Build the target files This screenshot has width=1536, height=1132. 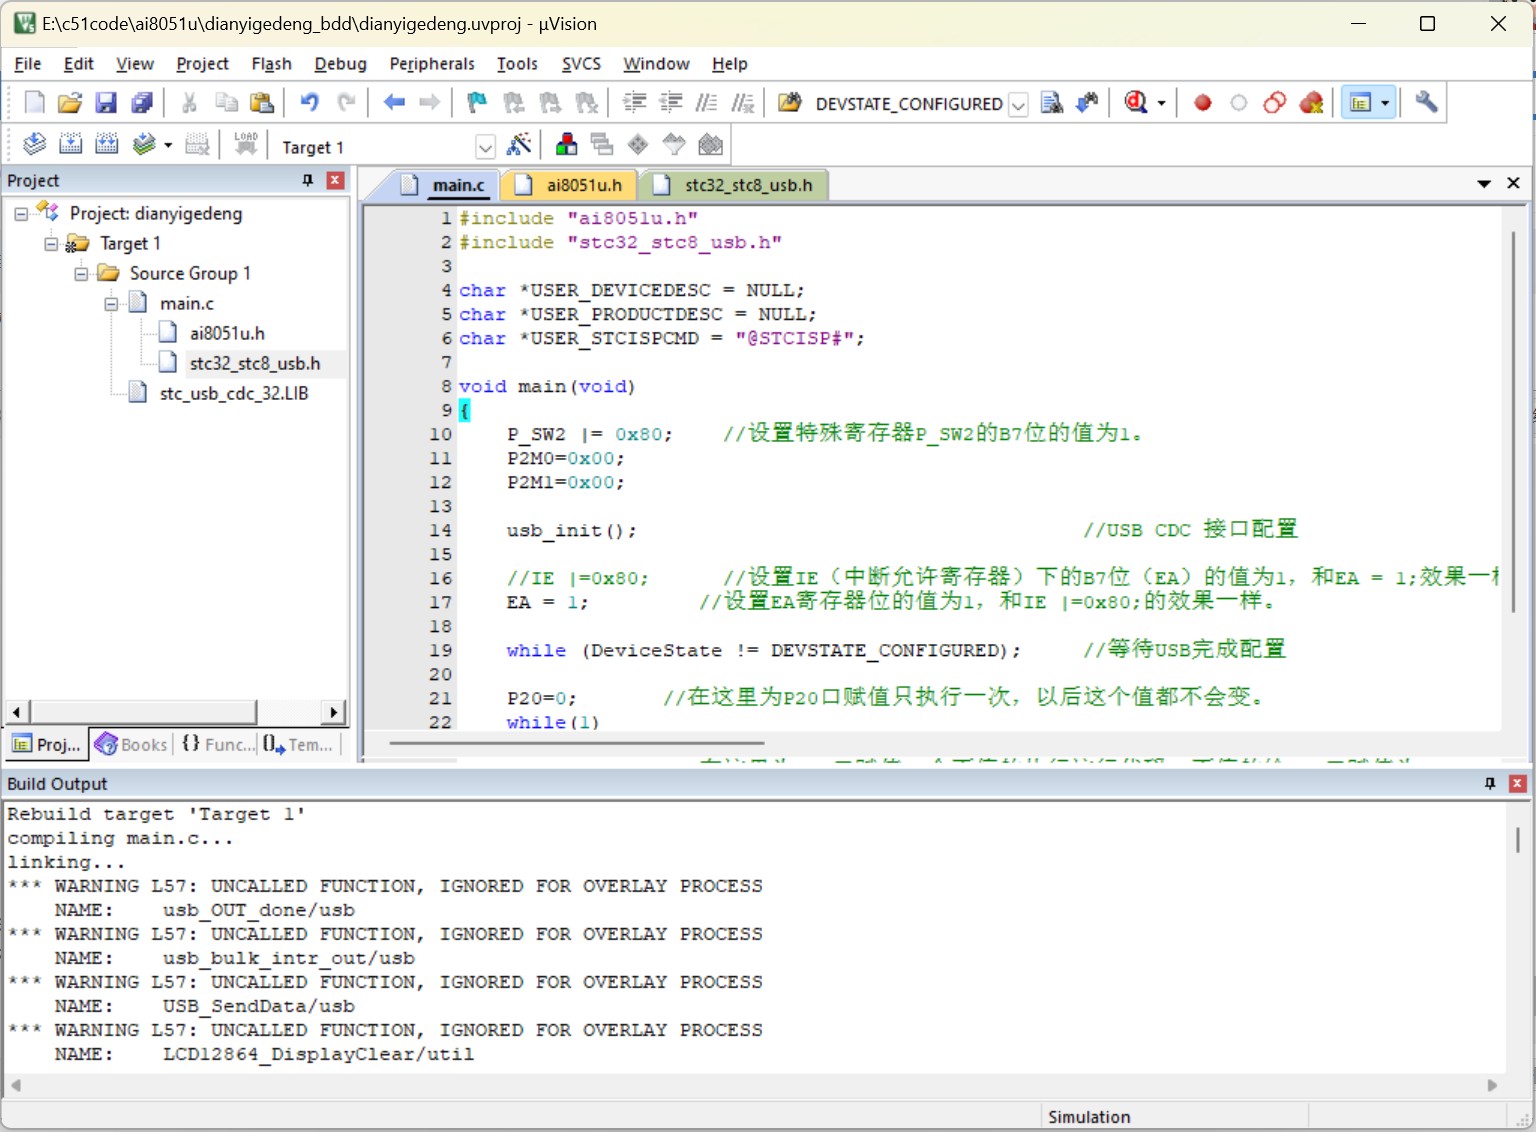[70, 145]
